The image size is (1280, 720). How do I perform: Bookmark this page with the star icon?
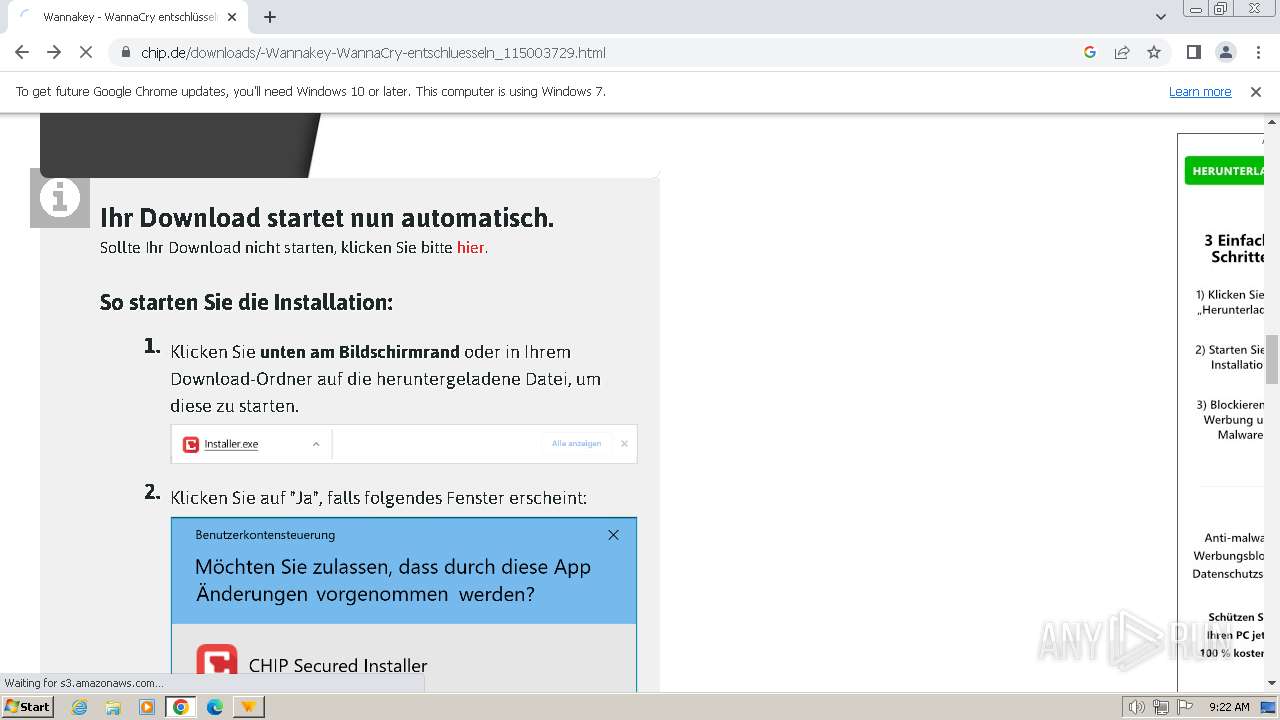click(1154, 52)
